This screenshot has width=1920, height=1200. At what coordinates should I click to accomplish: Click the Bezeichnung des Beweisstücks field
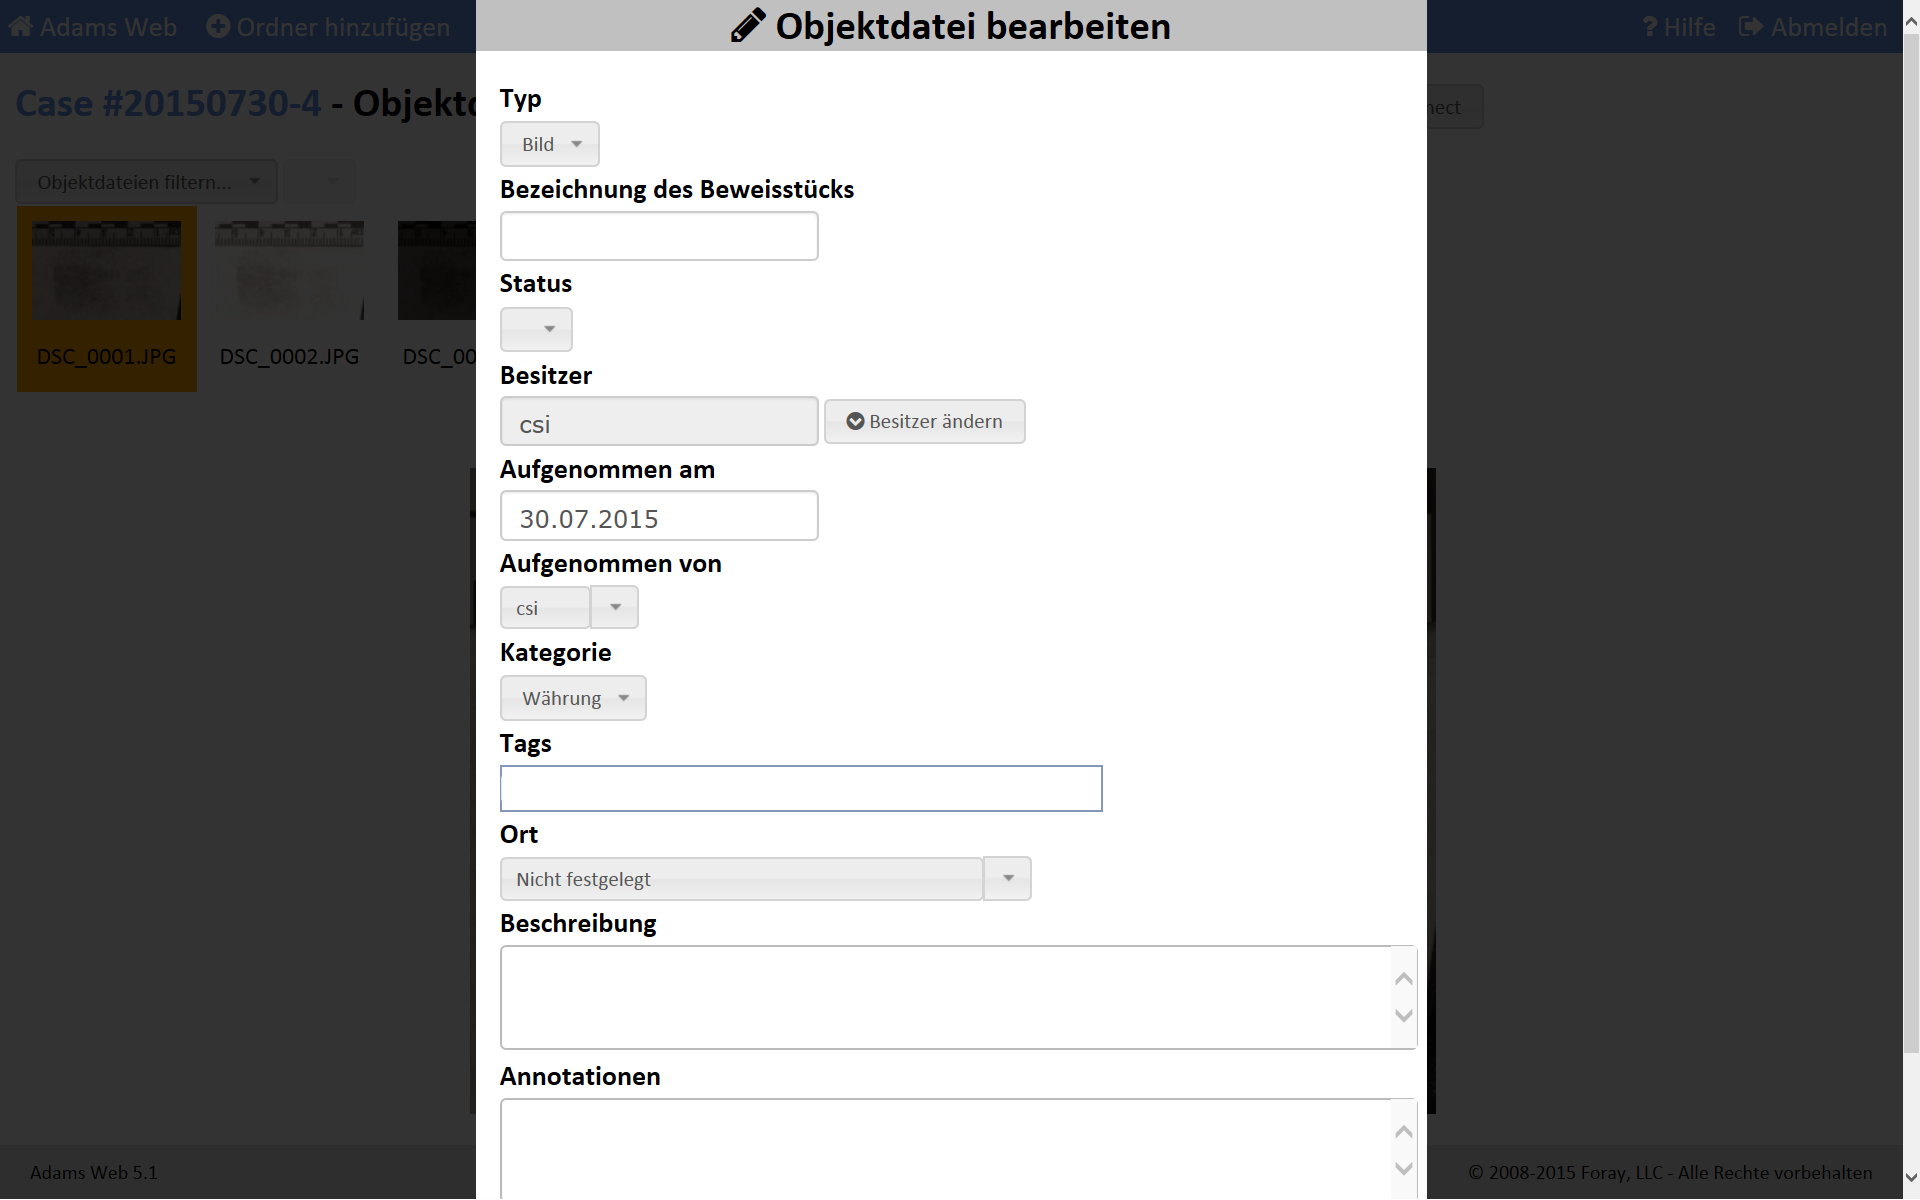[x=659, y=236]
